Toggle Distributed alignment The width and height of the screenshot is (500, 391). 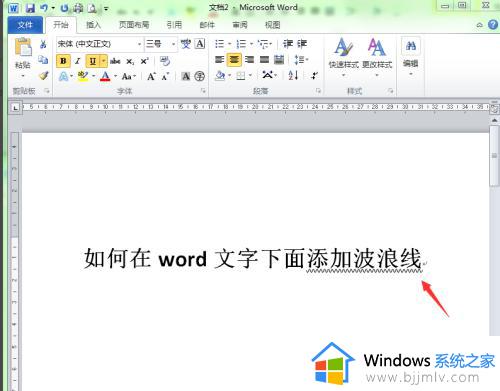279,60
